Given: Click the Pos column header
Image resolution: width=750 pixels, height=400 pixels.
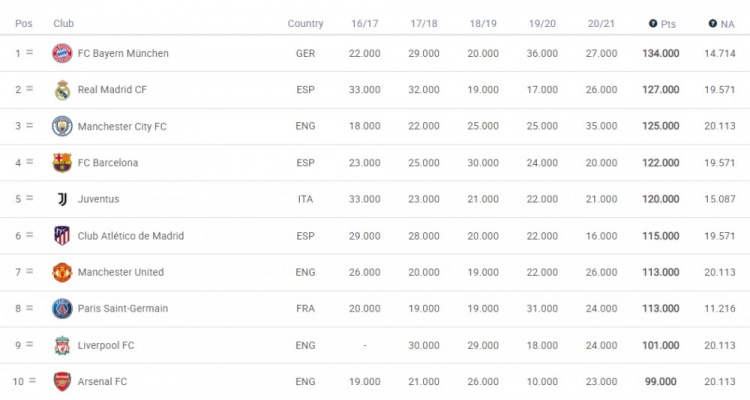Looking at the screenshot, I should point(24,23).
